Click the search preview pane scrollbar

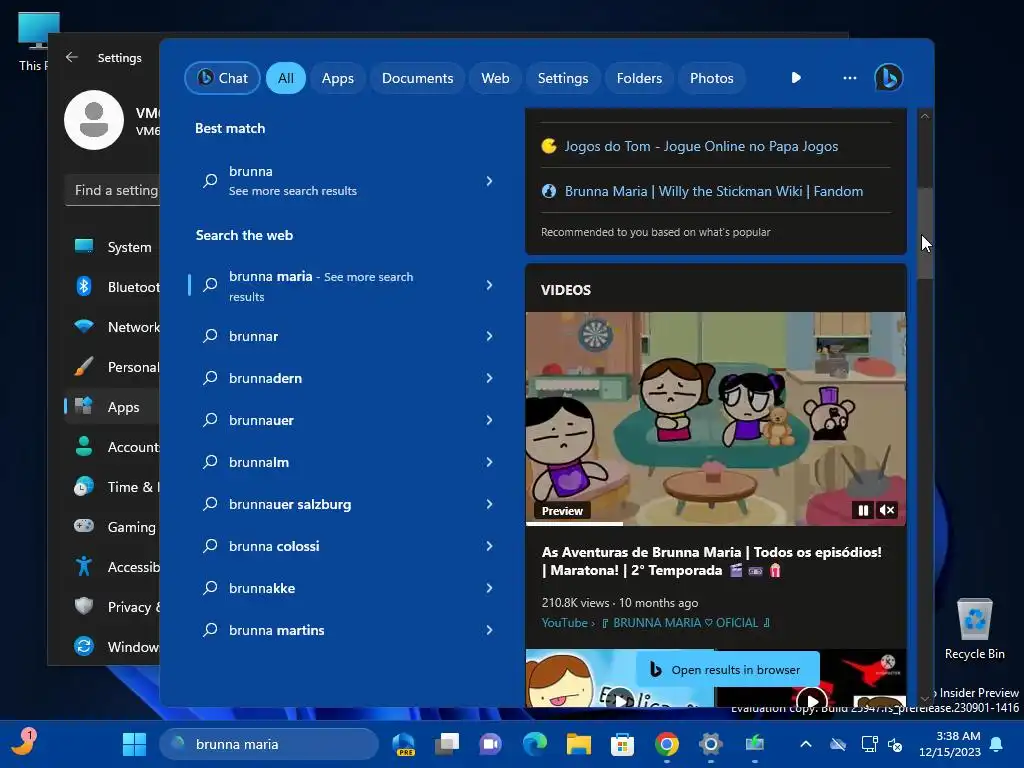[x=925, y=232]
